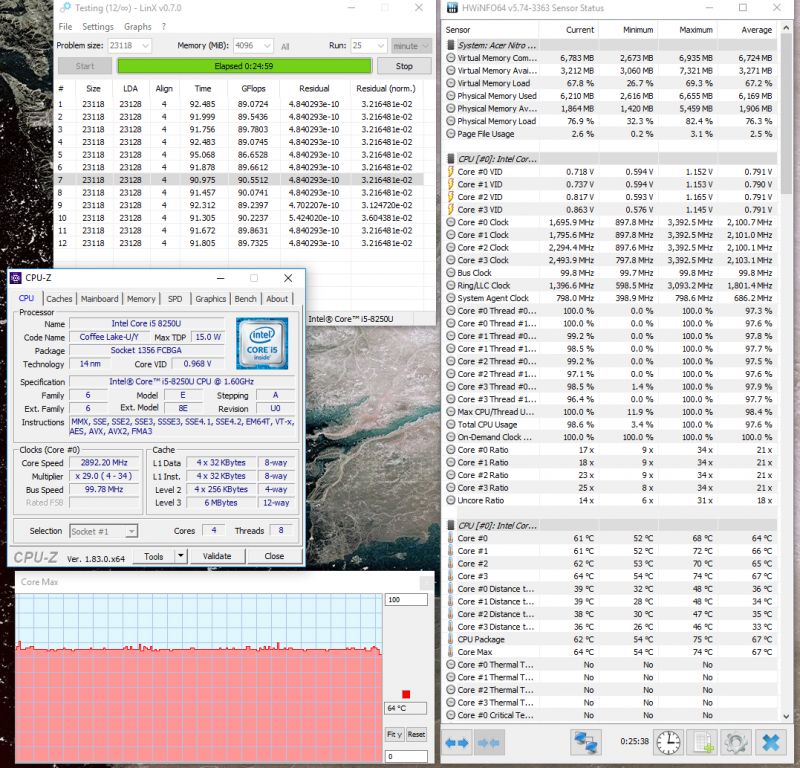Click the sensor icon beside Ring/LLC Clock

451,285
